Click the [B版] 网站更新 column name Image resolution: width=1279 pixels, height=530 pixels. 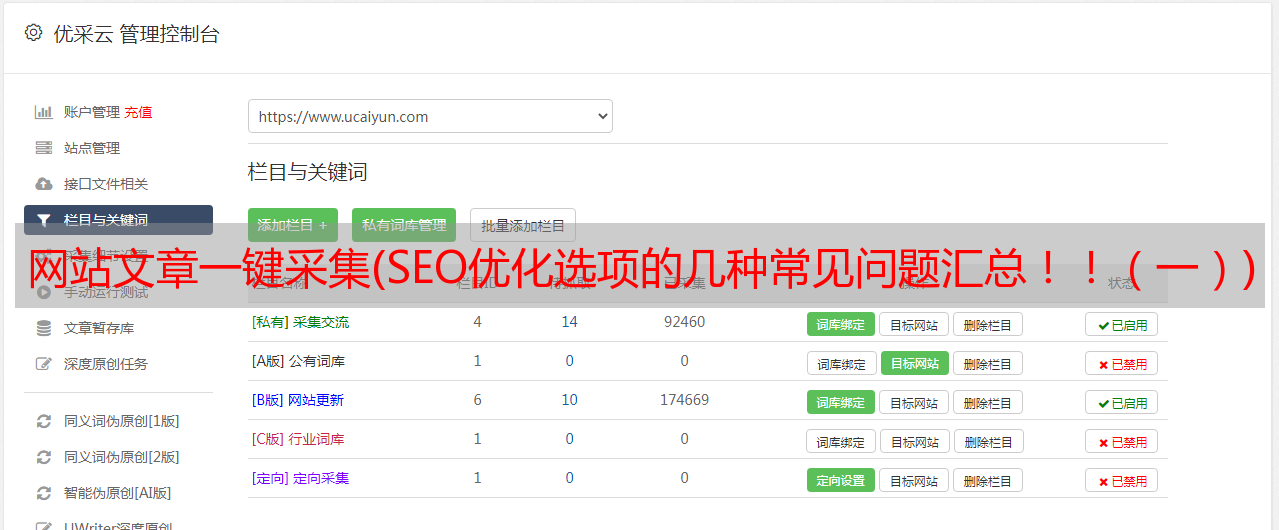[x=298, y=400]
